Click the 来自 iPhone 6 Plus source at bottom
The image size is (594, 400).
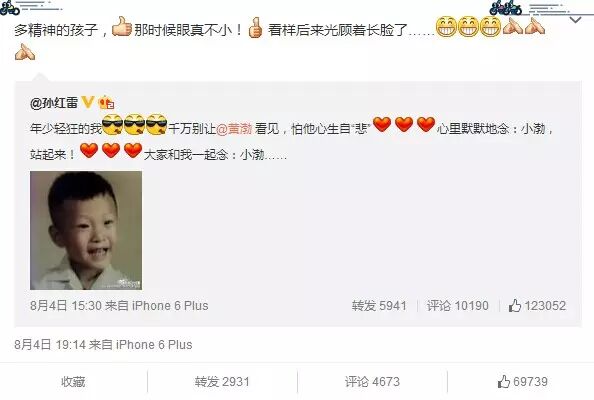[x=141, y=345]
